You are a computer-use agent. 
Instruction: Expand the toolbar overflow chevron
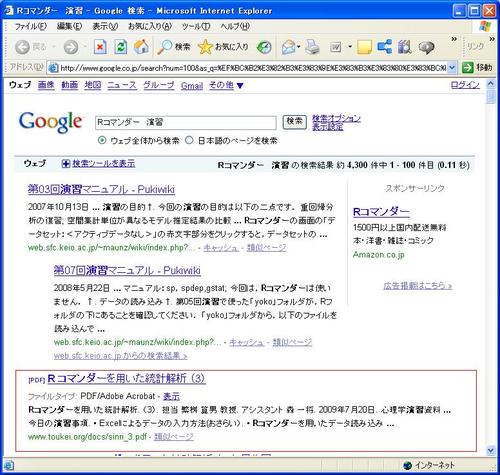[x=454, y=39]
